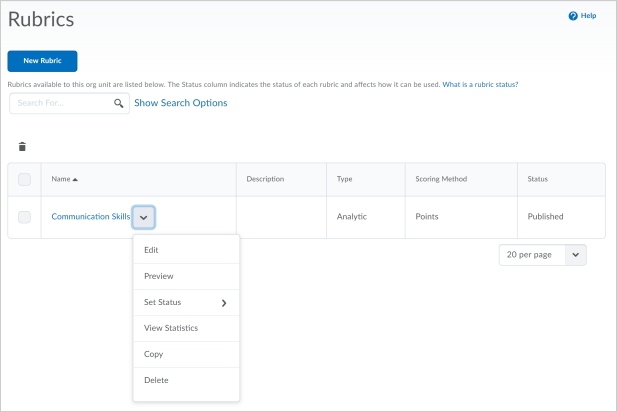Collapse the Communication Skills actions chevron

tap(143, 217)
